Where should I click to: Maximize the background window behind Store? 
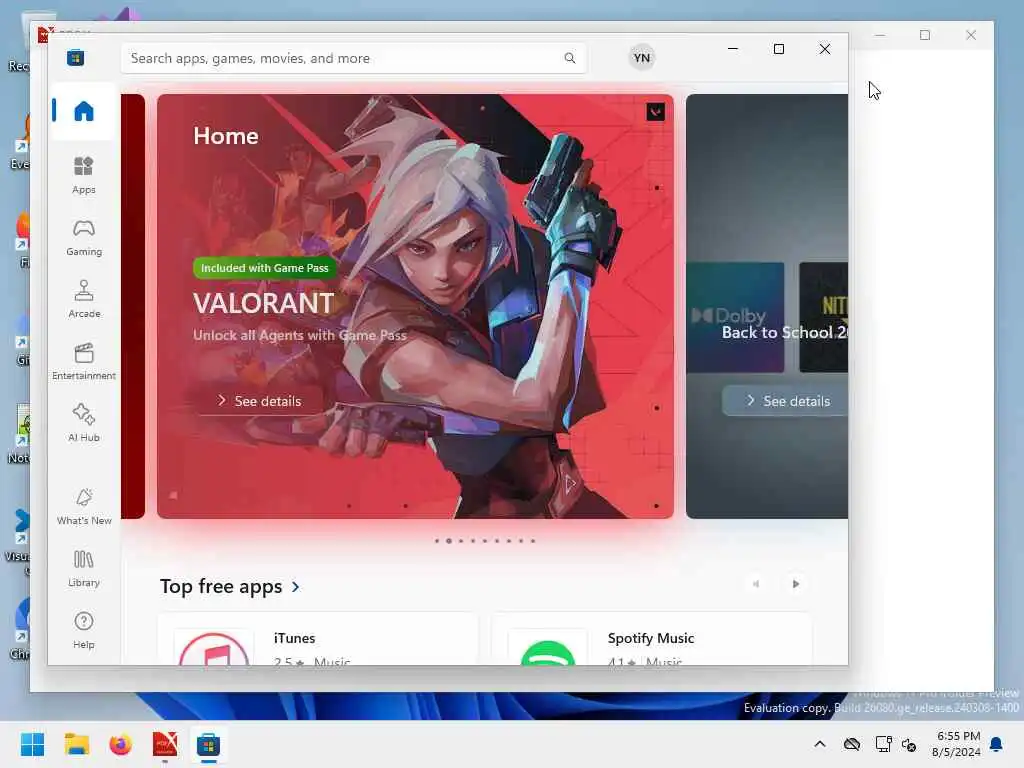point(925,35)
